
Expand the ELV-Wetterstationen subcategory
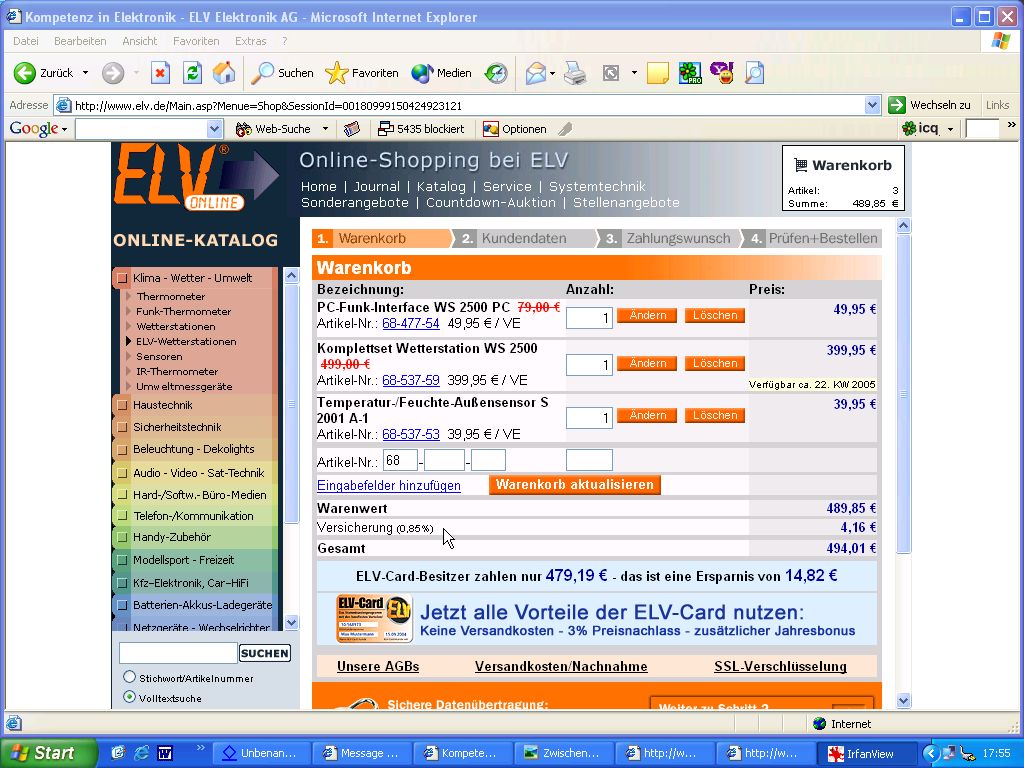pyautogui.click(x=186, y=342)
